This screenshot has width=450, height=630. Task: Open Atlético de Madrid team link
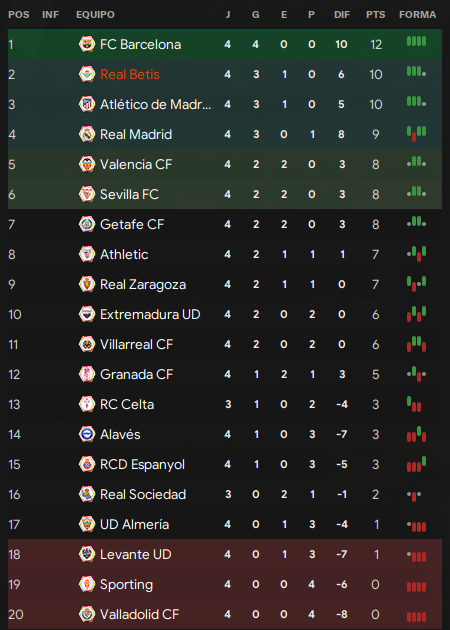click(x=155, y=104)
